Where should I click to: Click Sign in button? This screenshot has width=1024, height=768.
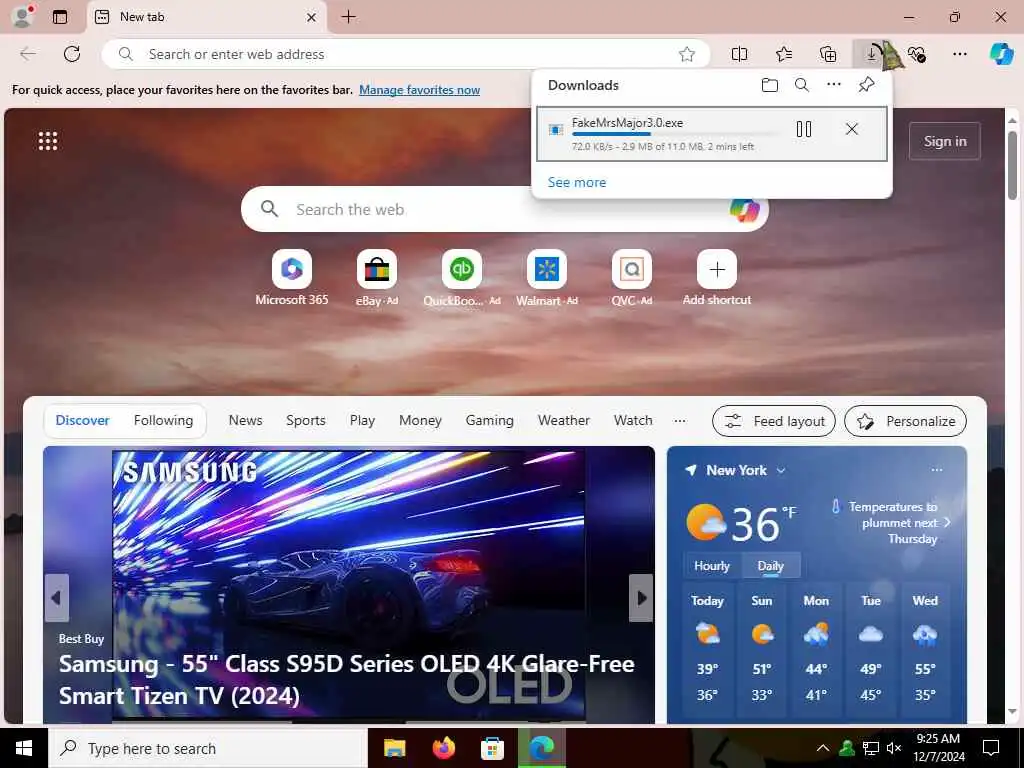coord(944,141)
